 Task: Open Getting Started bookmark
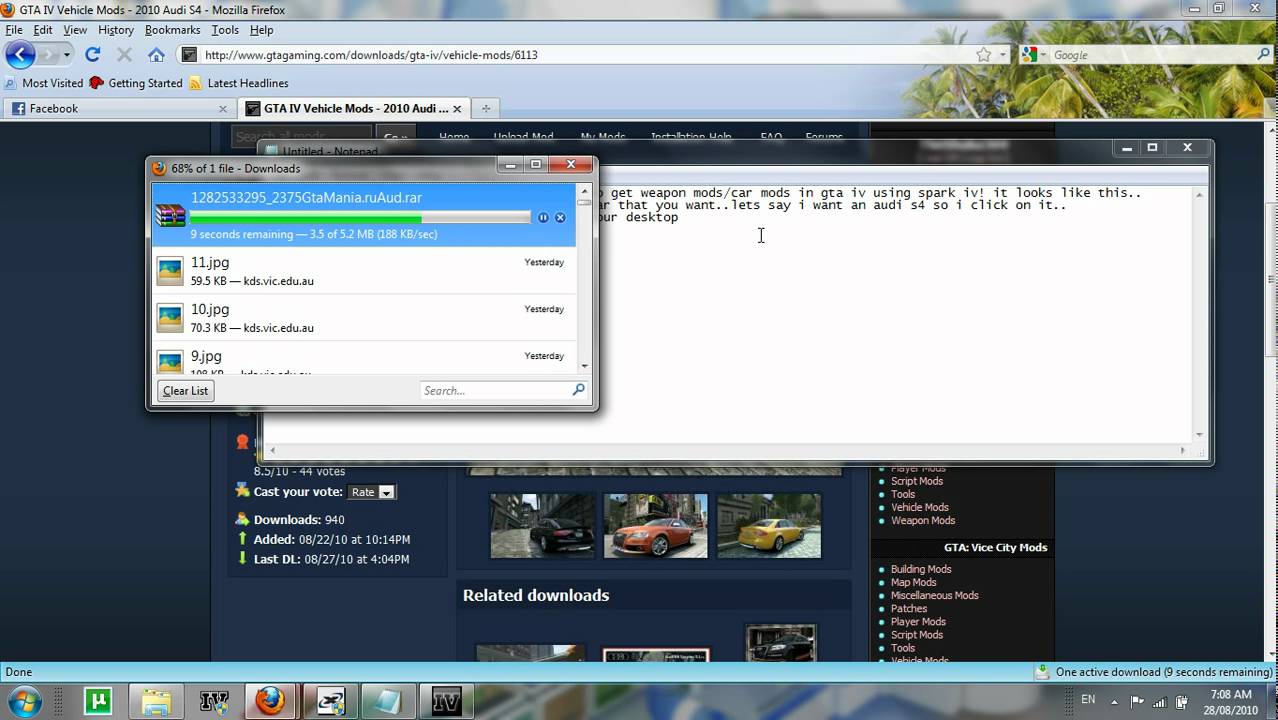136,83
